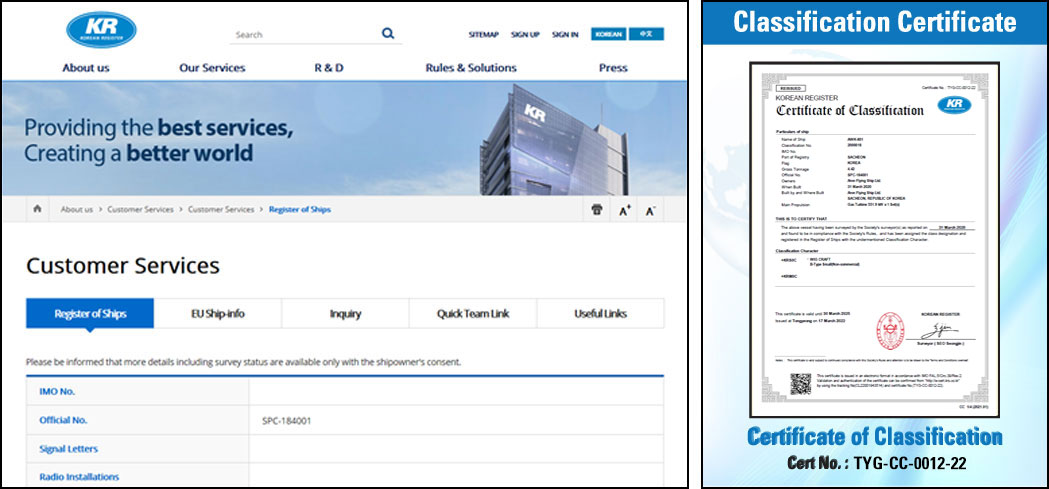Click the Cert No. TYG-CC-0012-22 text
The height and width of the screenshot is (489, 1049).
[x=876, y=463]
